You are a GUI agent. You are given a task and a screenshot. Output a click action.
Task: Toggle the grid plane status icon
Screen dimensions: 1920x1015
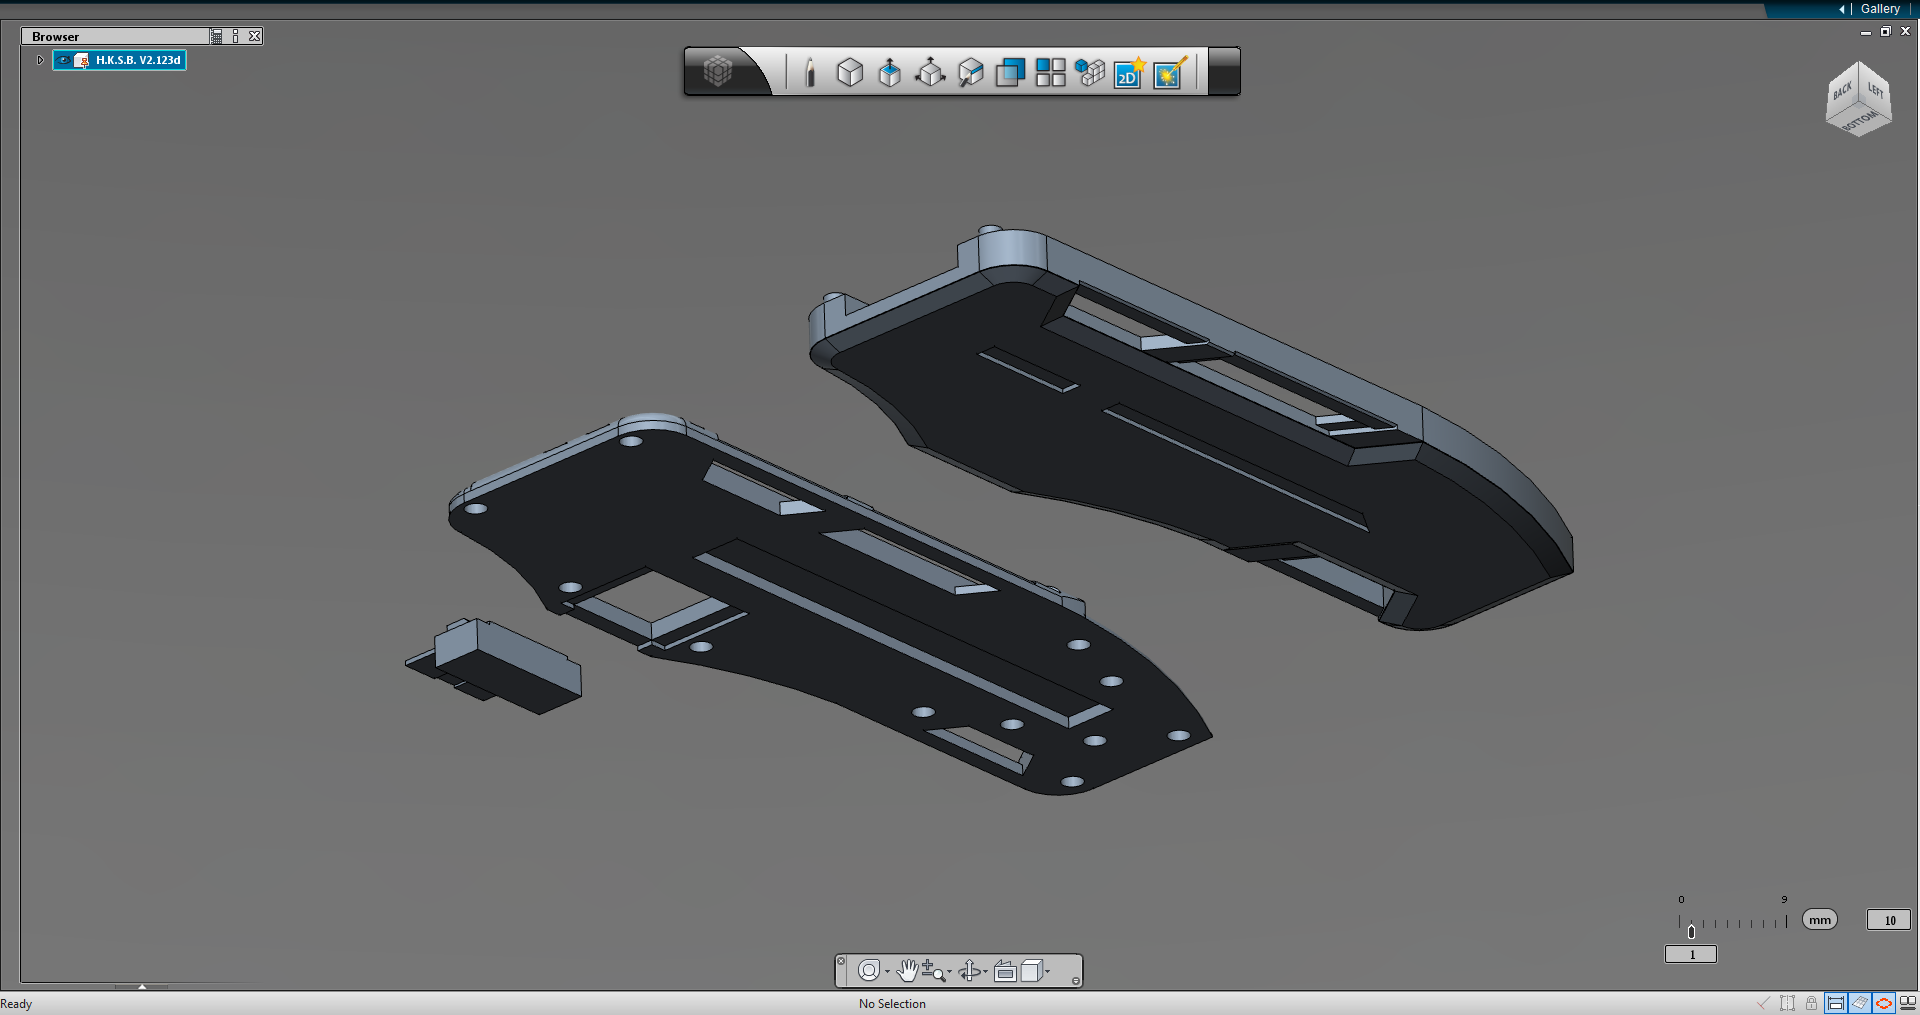1860,1003
